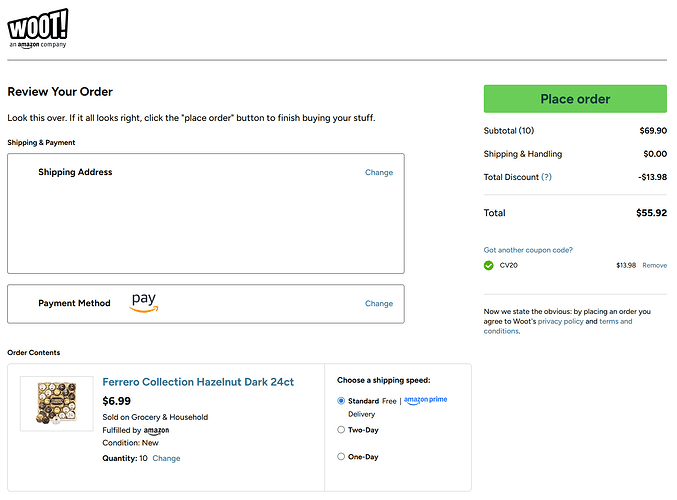This screenshot has width=677, height=500.
Task: Click the Fulfilled by Amazon logo
Action: (x=156, y=430)
